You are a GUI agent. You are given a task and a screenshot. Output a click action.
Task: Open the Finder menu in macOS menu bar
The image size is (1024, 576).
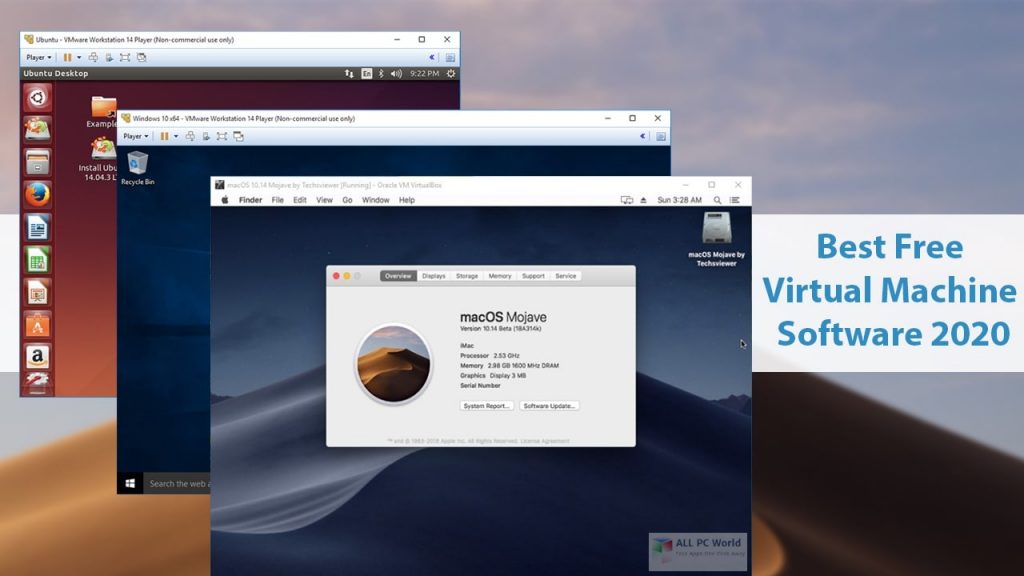(250, 200)
